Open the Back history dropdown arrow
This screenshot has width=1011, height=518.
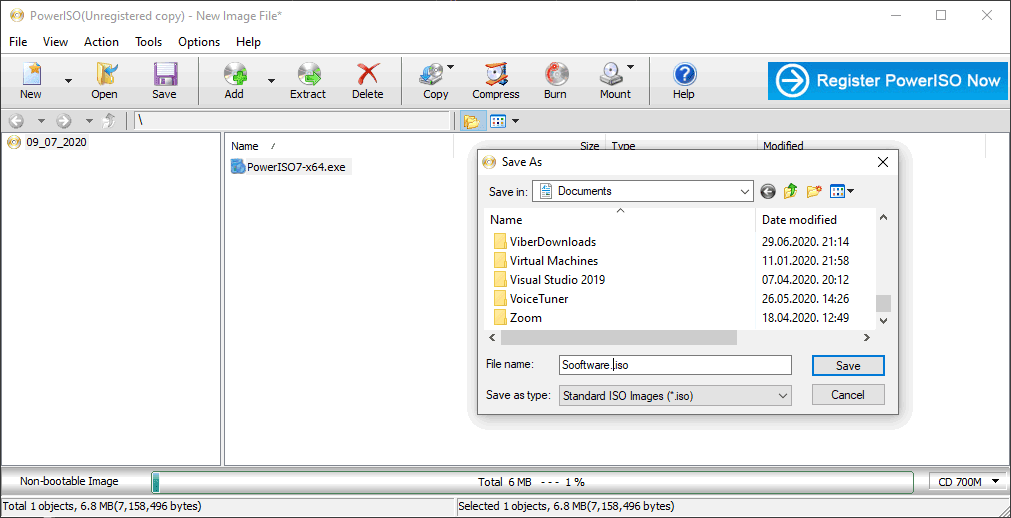tap(41, 121)
